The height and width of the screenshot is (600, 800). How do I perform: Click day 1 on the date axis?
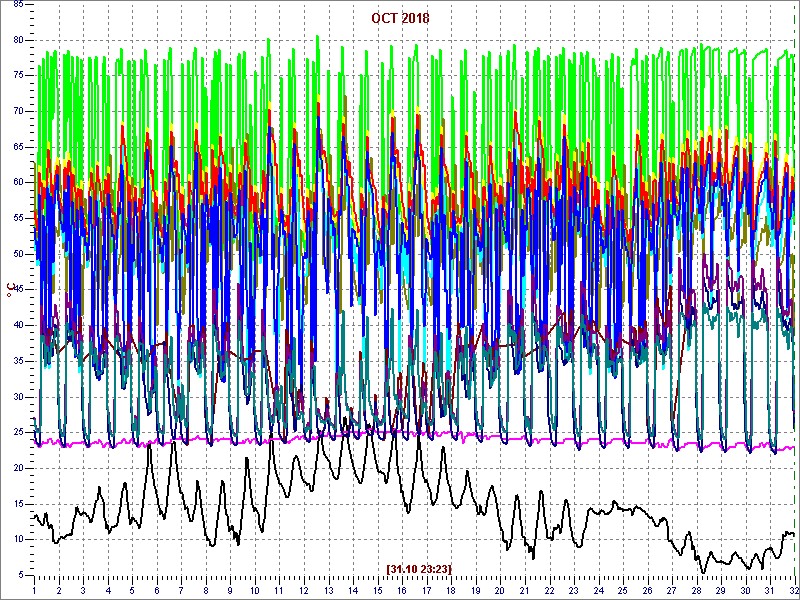click(34, 588)
